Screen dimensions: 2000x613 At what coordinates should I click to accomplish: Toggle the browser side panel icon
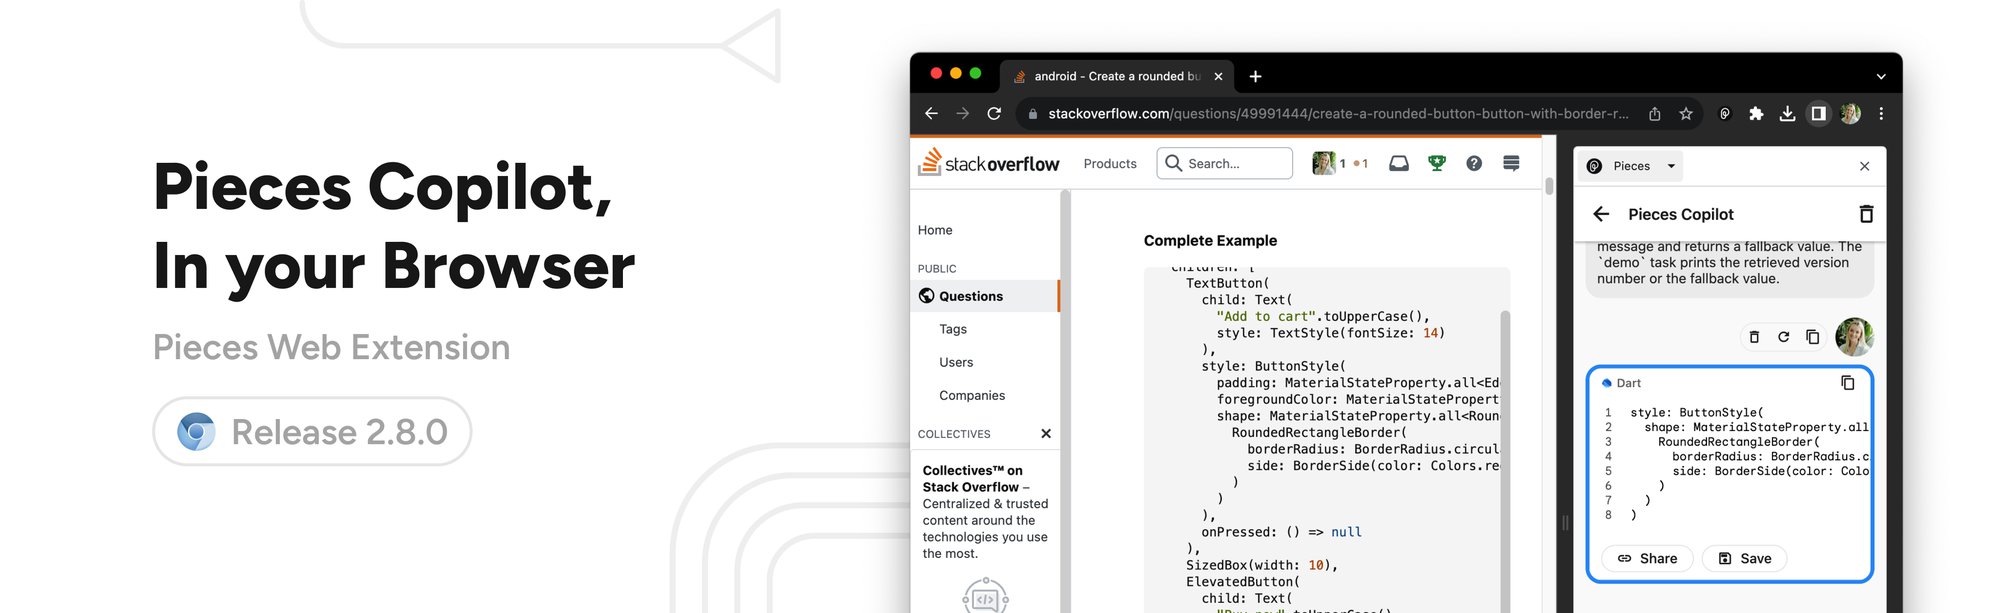(1818, 114)
